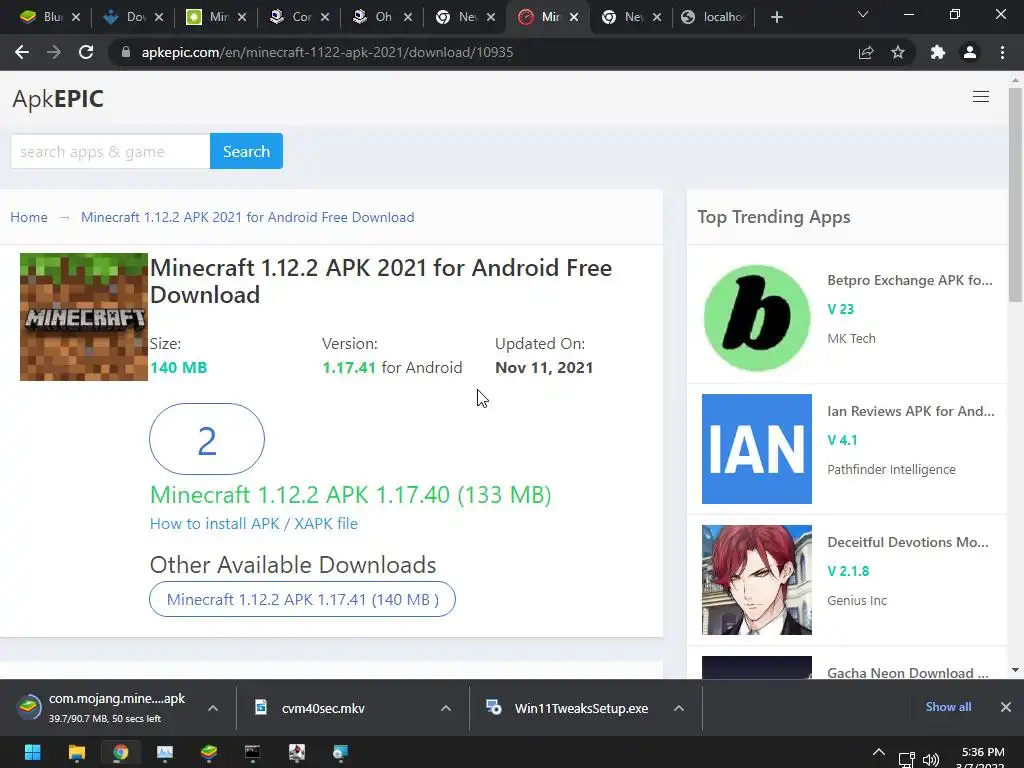The height and width of the screenshot is (768, 1024).
Task: Close the downloads bar with X
Action: (1006, 707)
